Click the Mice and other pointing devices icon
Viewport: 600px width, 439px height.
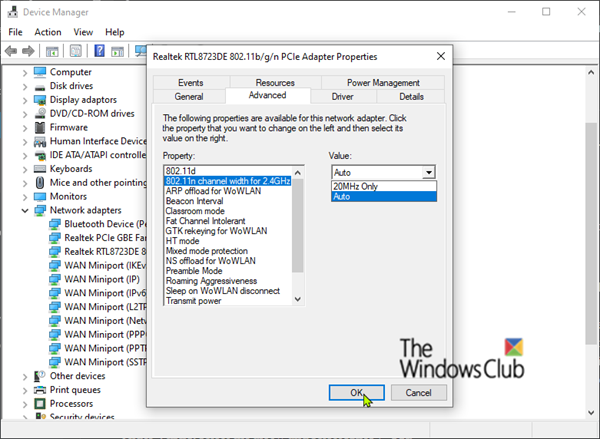click(x=40, y=183)
